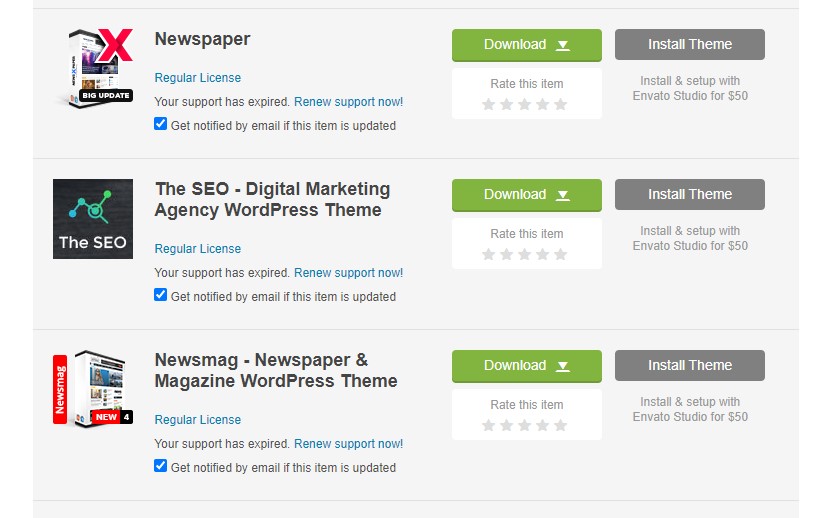Rate Newspaper four stars
Image resolution: width=813 pixels, height=518 pixels.
542,104
